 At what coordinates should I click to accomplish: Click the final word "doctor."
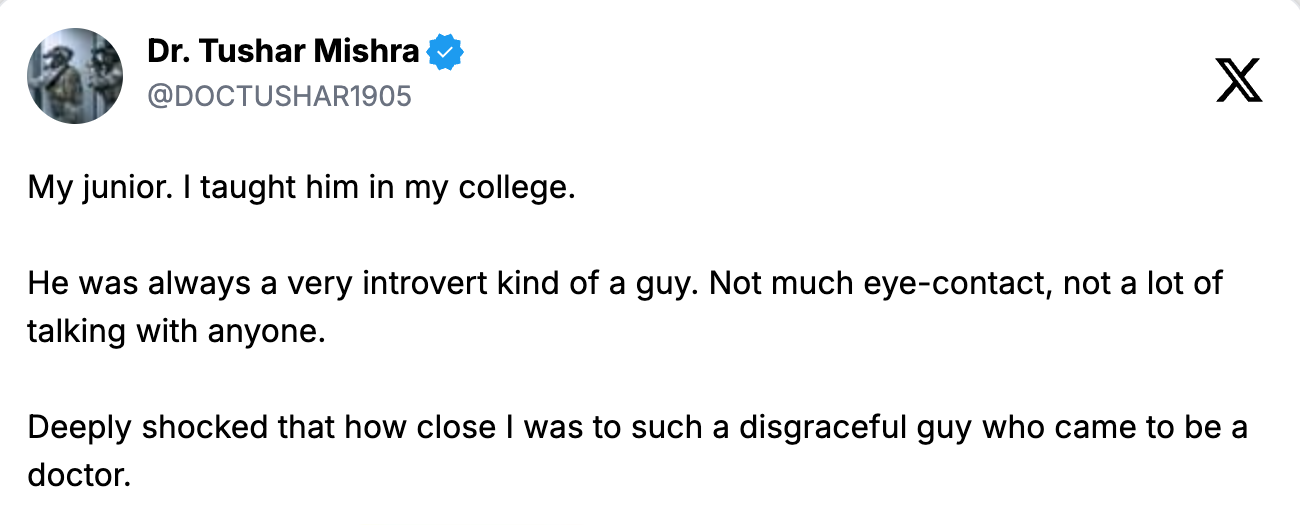(79, 476)
